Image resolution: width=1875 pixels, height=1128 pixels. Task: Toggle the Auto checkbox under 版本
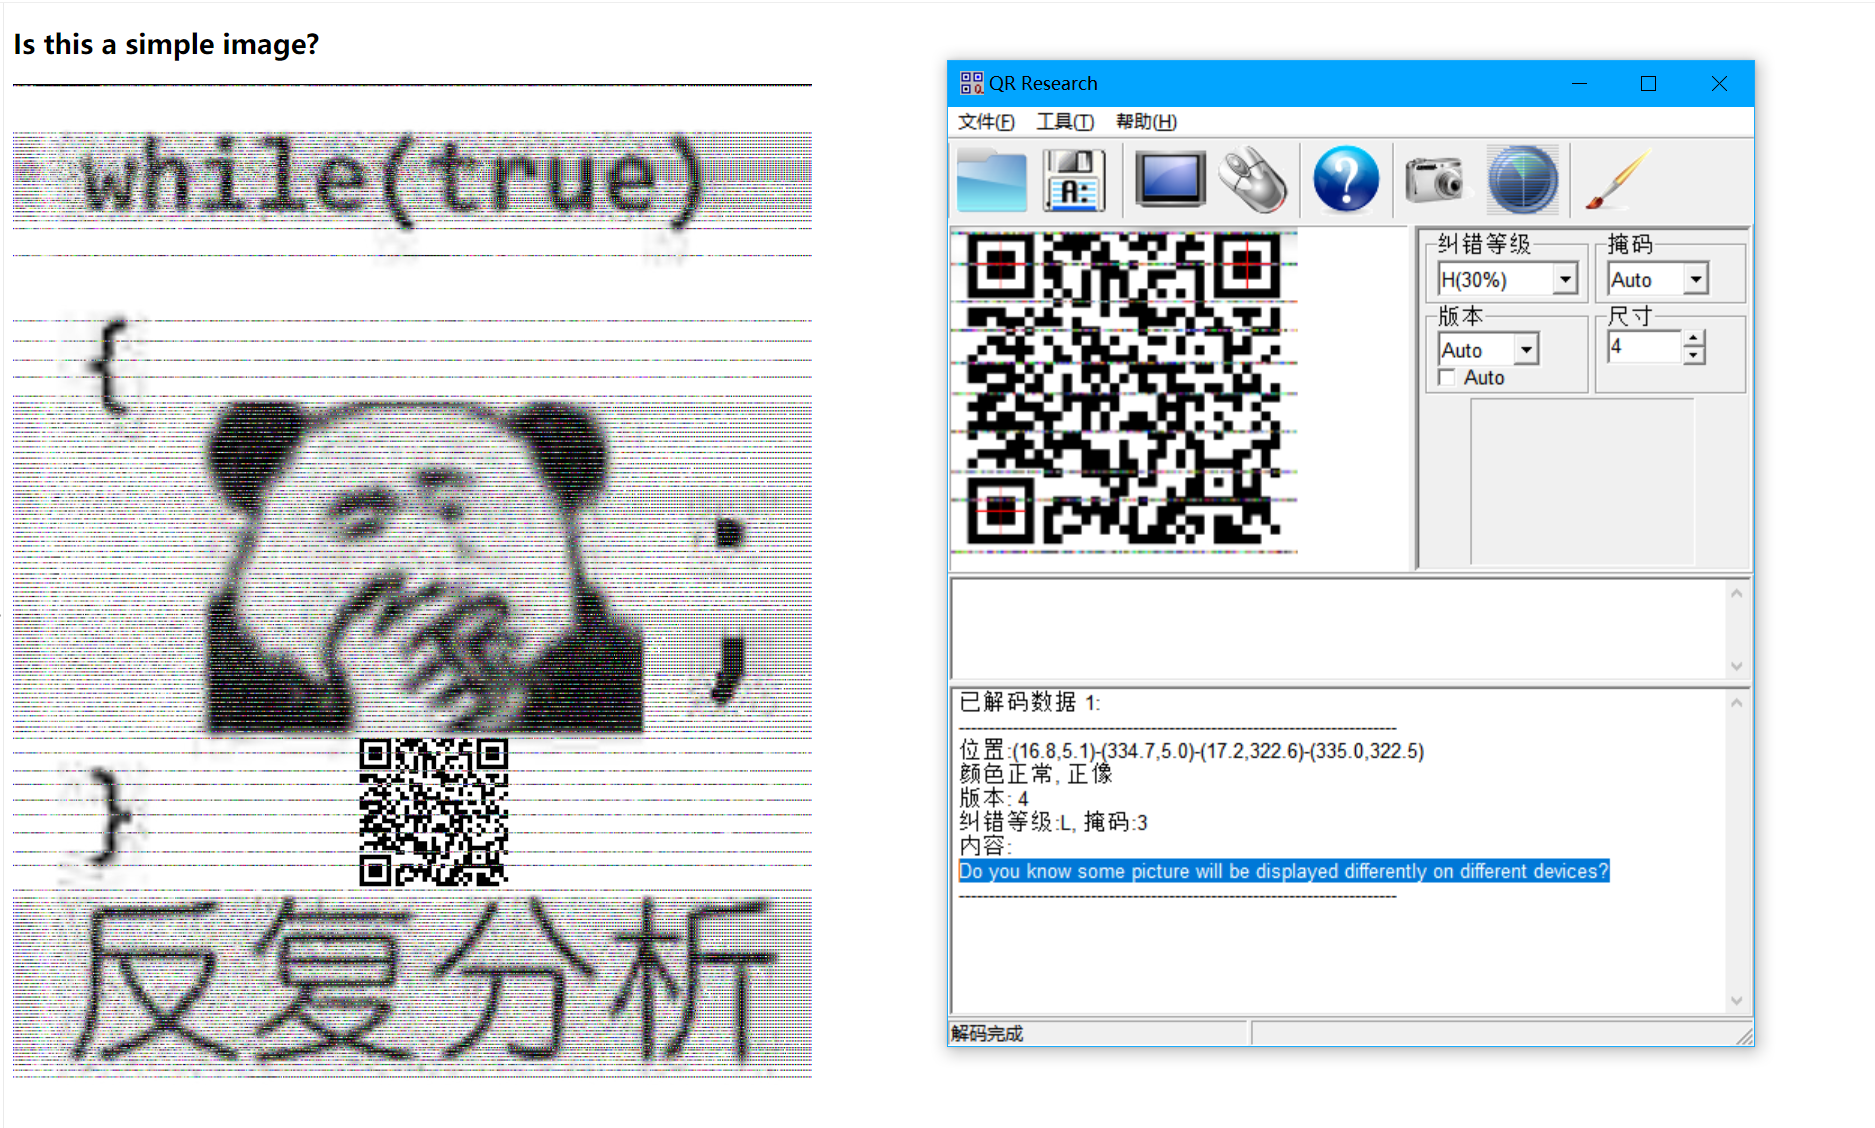[1446, 377]
